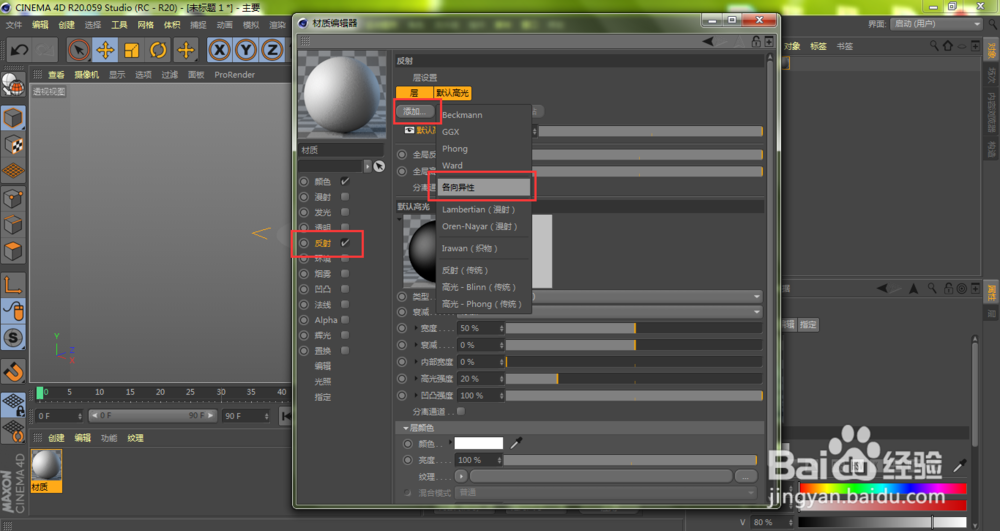Viewport: 1000px width, 531px height.
Task: Toggle the Viewport Solo S icon
Action: point(13,337)
